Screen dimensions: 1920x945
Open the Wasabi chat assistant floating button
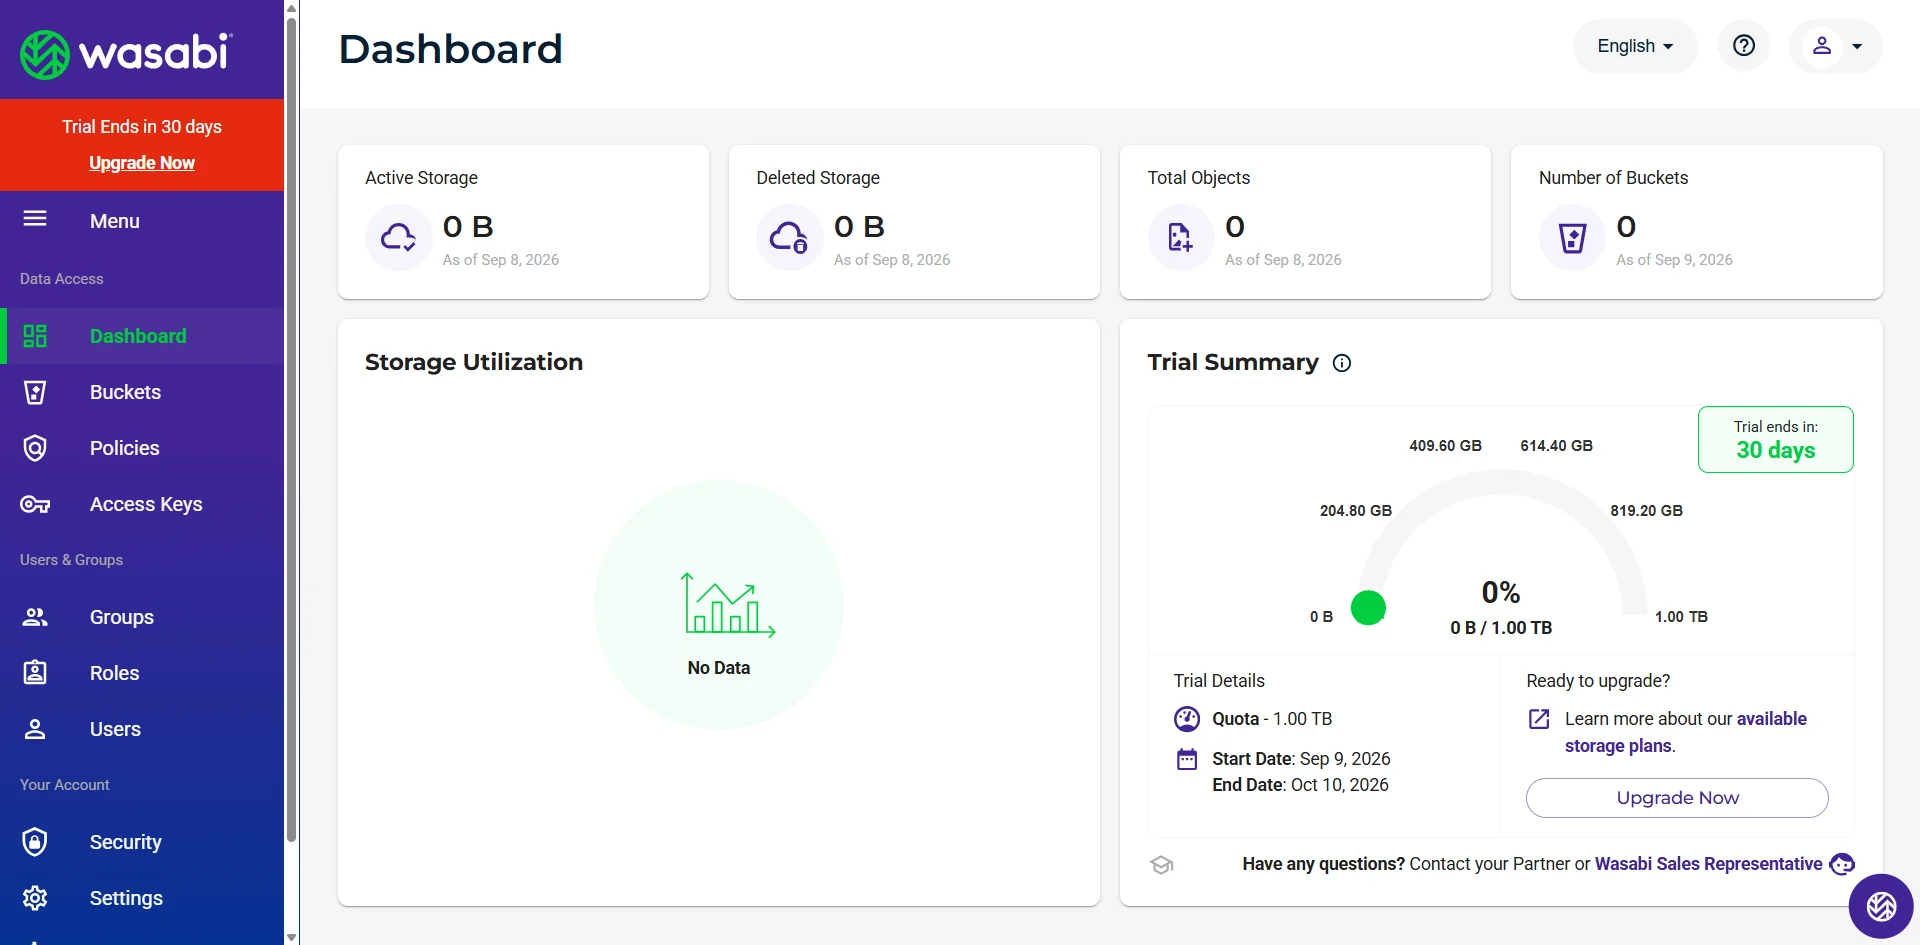click(1881, 906)
